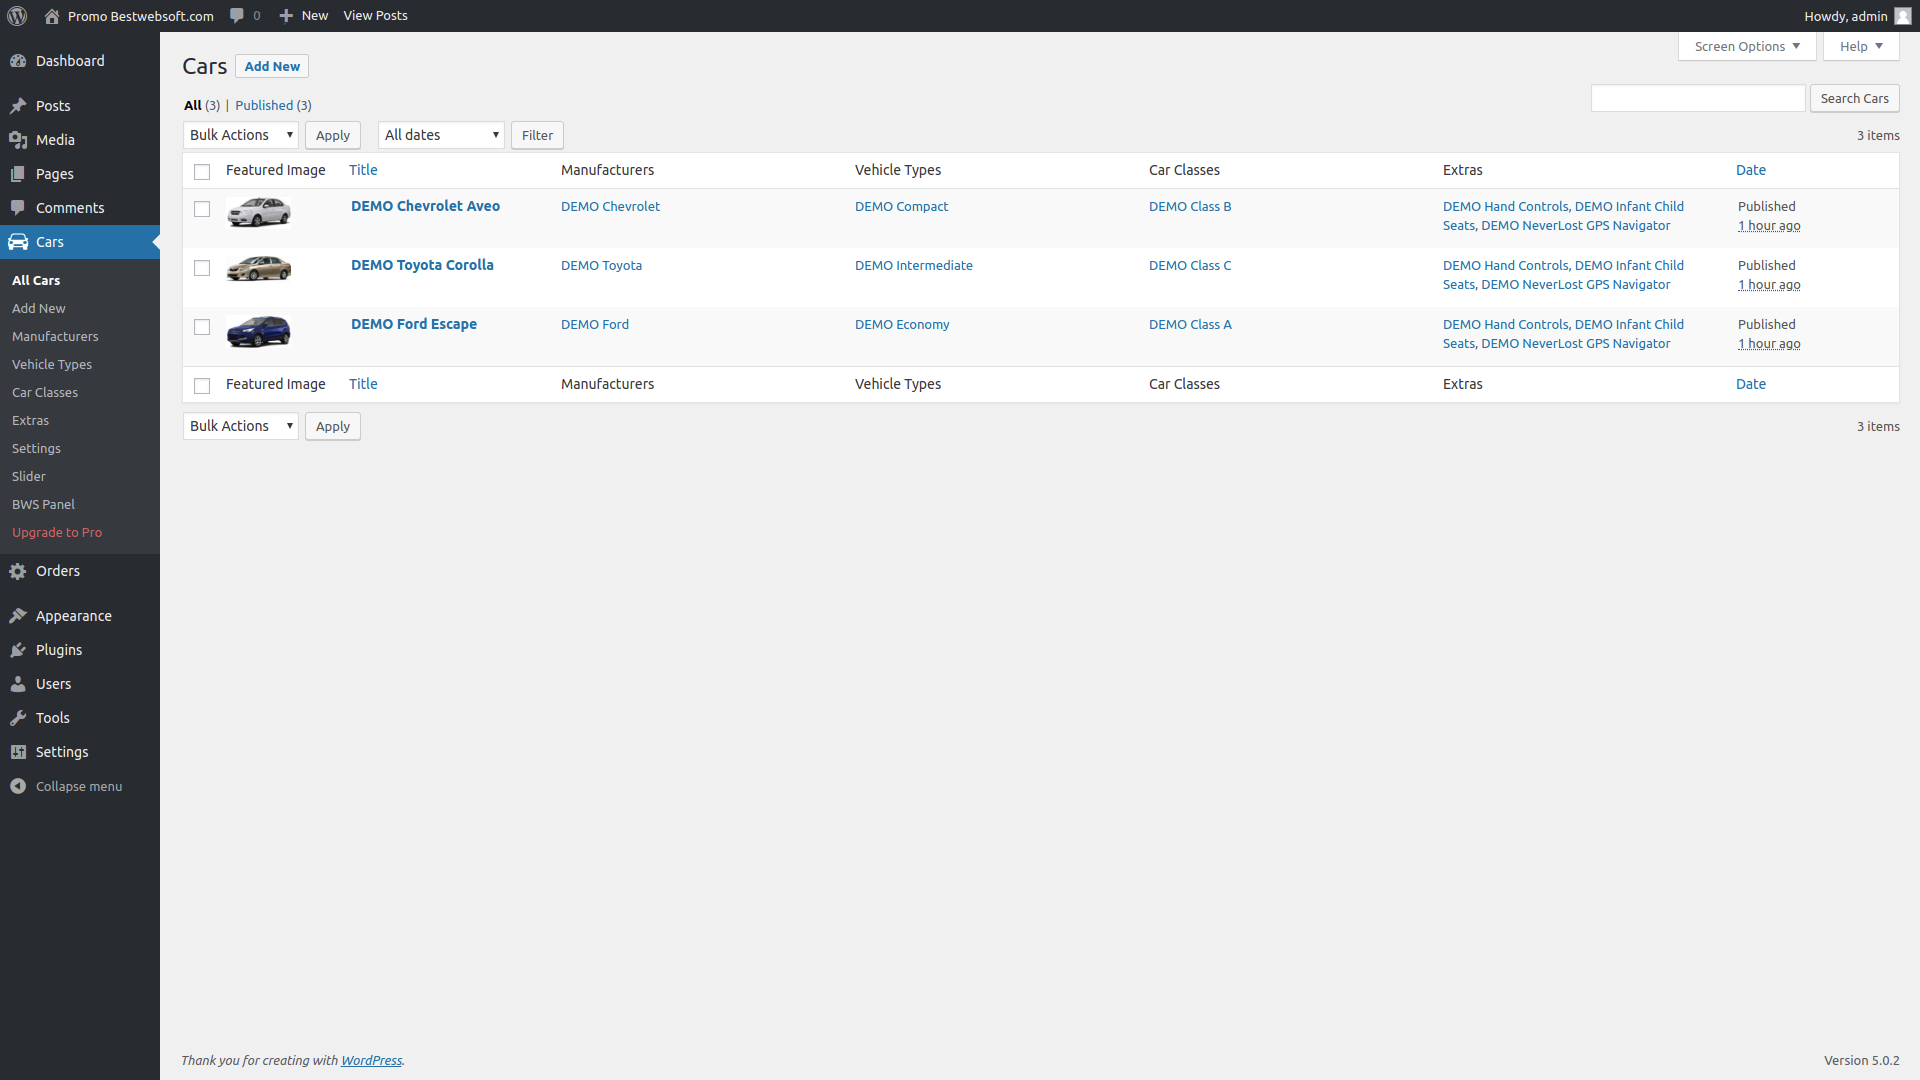This screenshot has width=1920, height=1080.
Task: Open DEMO Chevrolet Aveo title link
Action: (x=425, y=206)
